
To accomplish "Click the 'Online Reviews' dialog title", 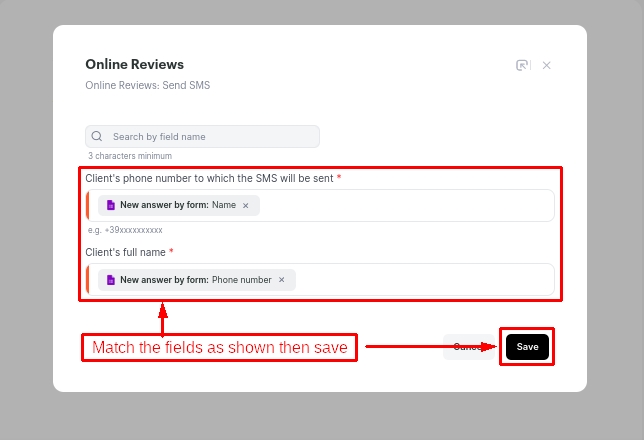I will (134, 64).
